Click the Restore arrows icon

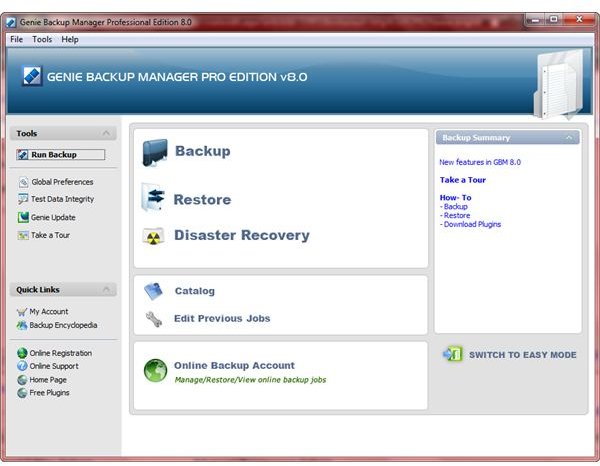point(153,197)
